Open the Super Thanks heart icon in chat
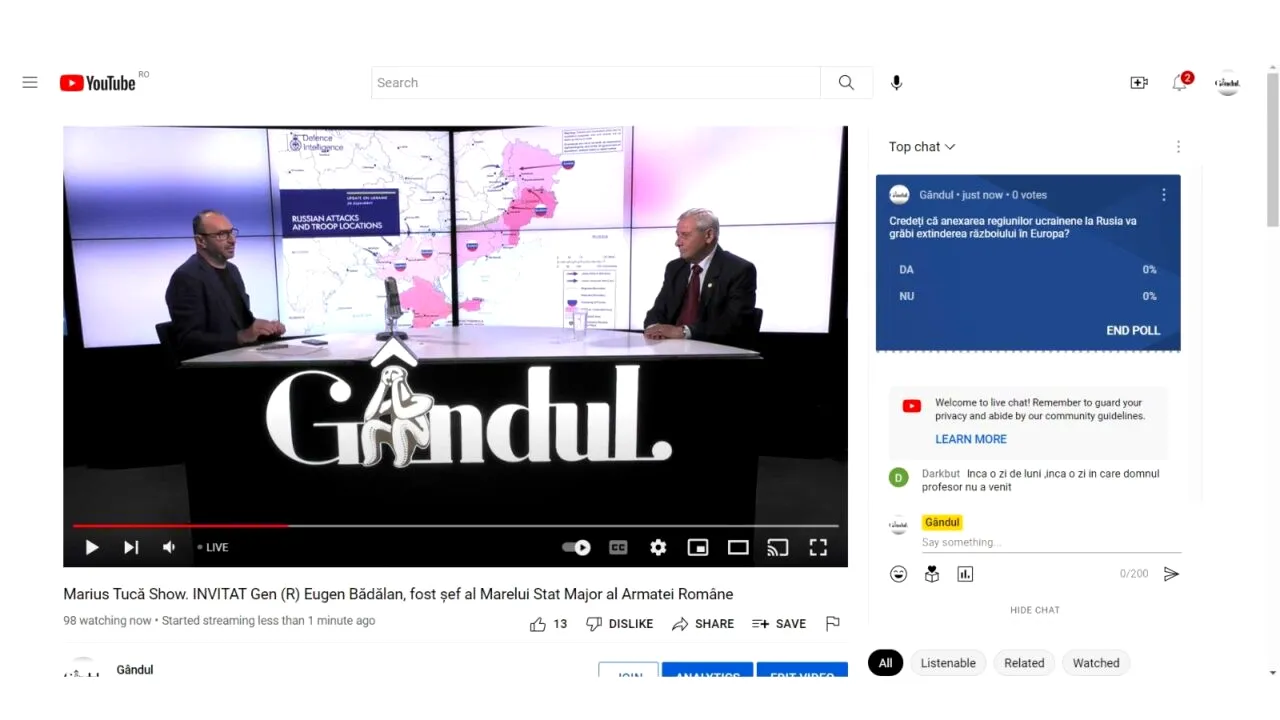Viewport: 1280px width, 720px height. 931,573
